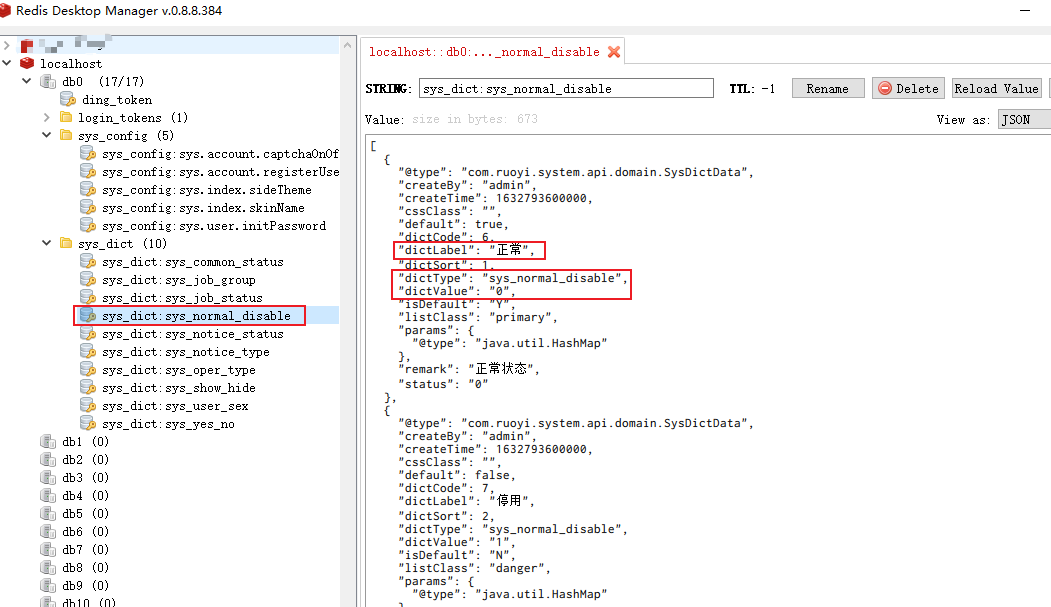This screenshot has height=607, width=1051.
Task: Click the login_tokens folder icon
Action: point(66,117)
